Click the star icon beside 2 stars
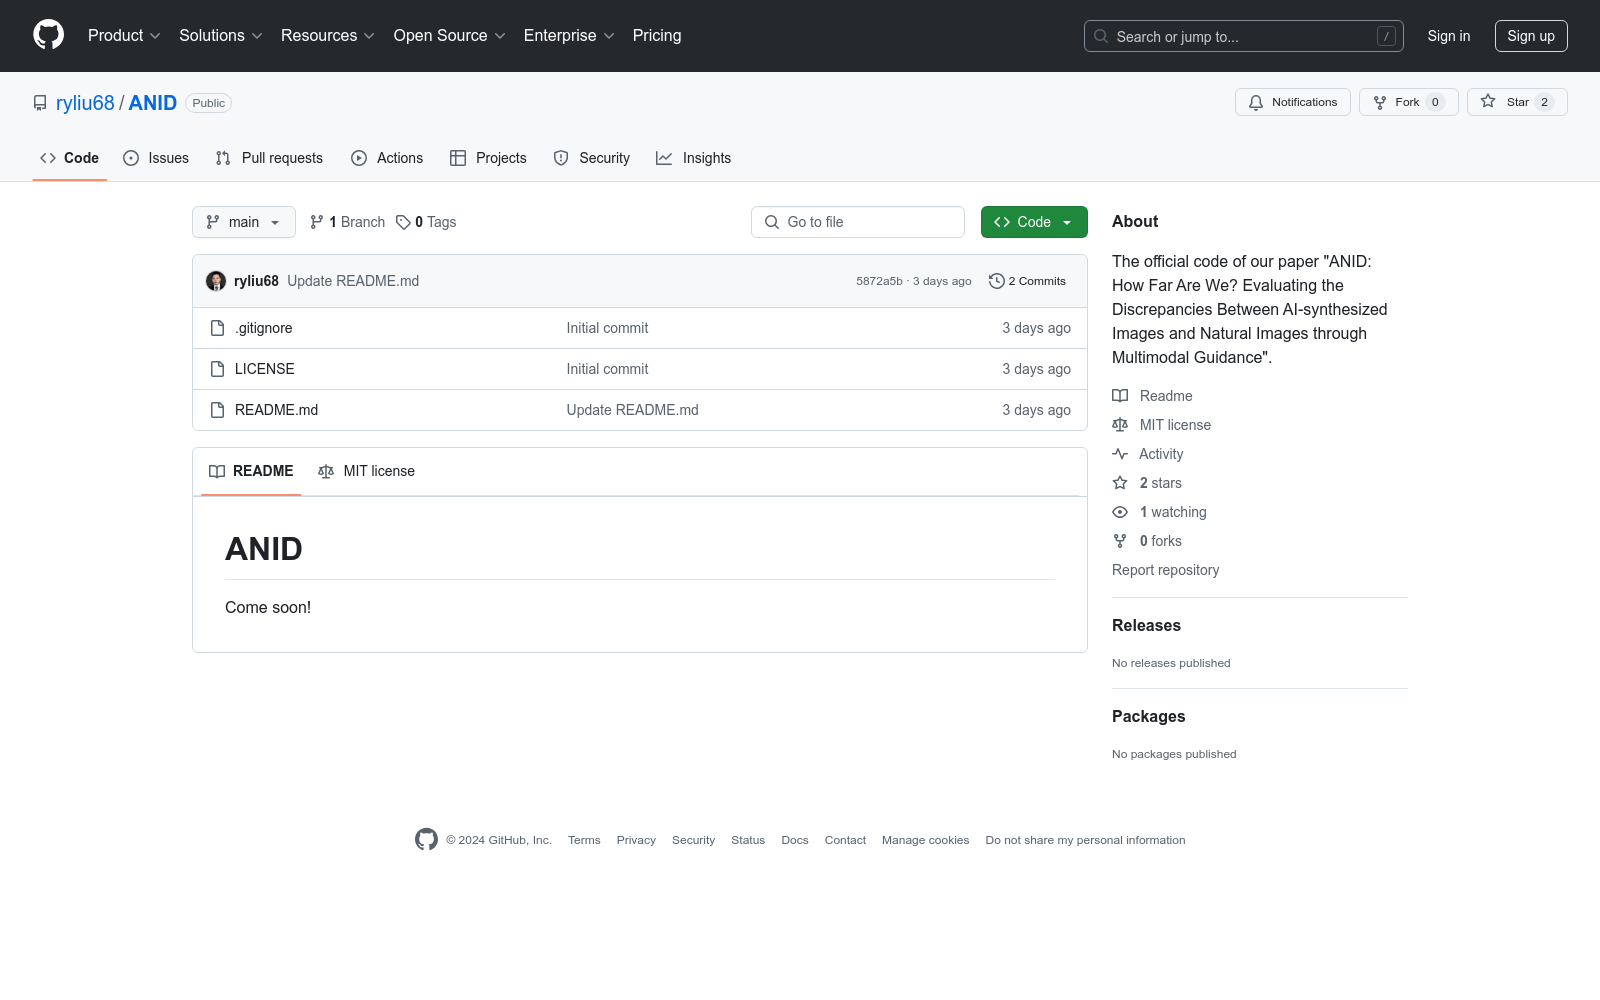This screenshot has width=1600, height=1000. (1120, 483)
